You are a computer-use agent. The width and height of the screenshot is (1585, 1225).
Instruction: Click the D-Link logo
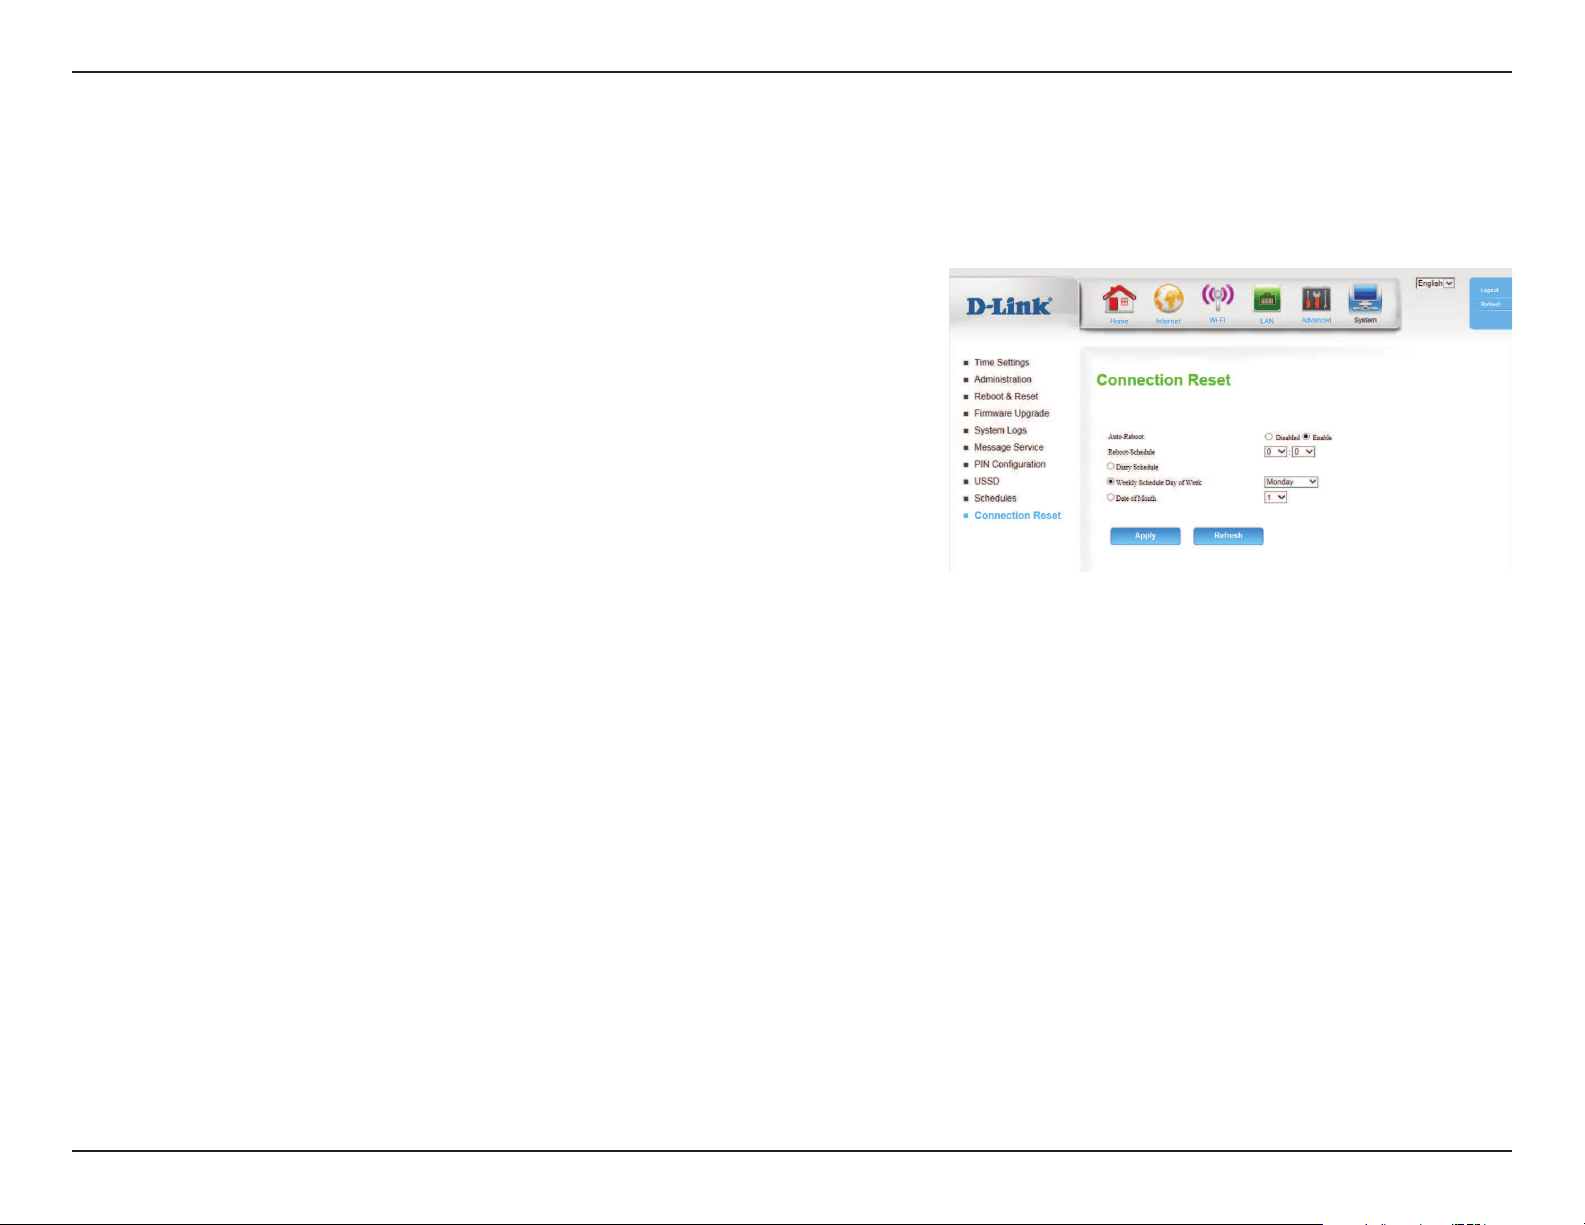1009,306
